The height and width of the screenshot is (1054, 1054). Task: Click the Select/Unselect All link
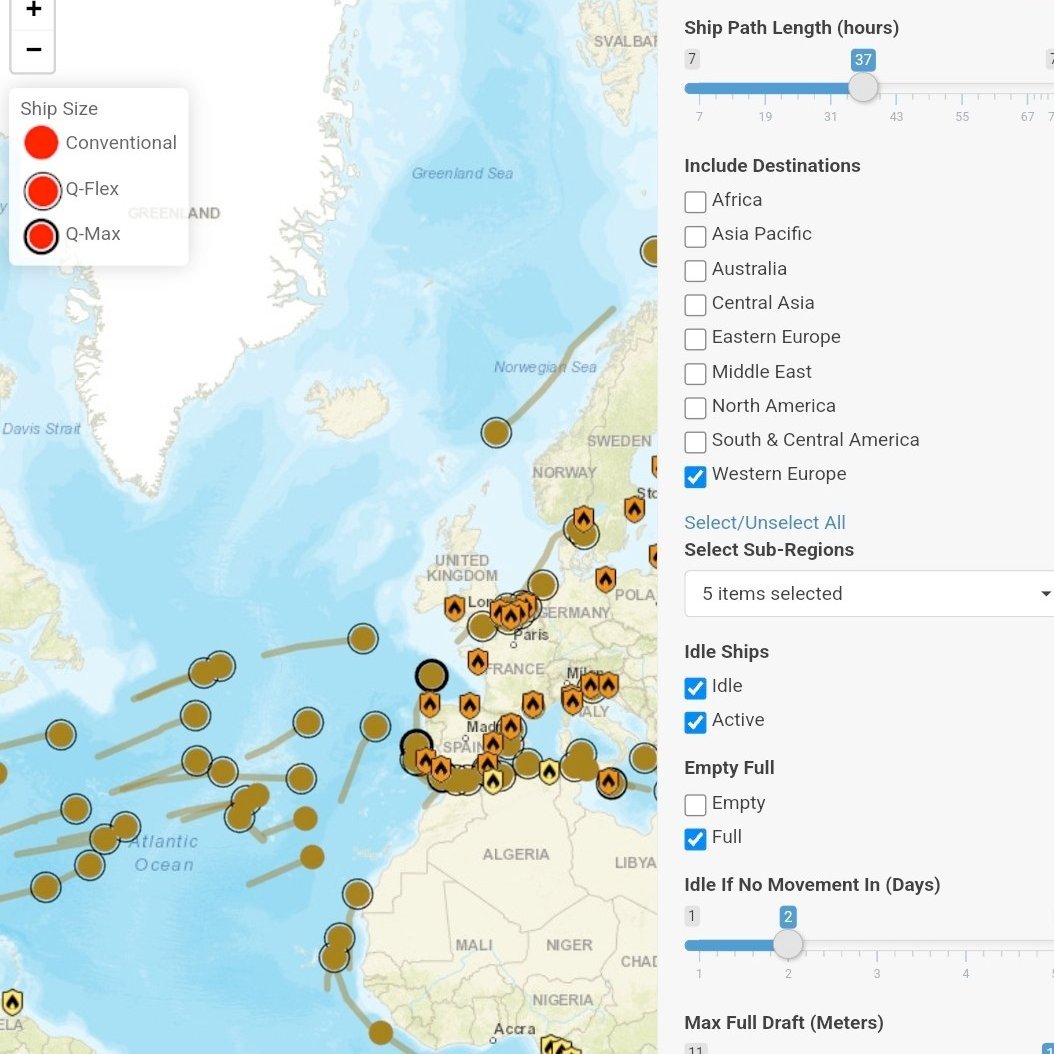tap(764, 522)
